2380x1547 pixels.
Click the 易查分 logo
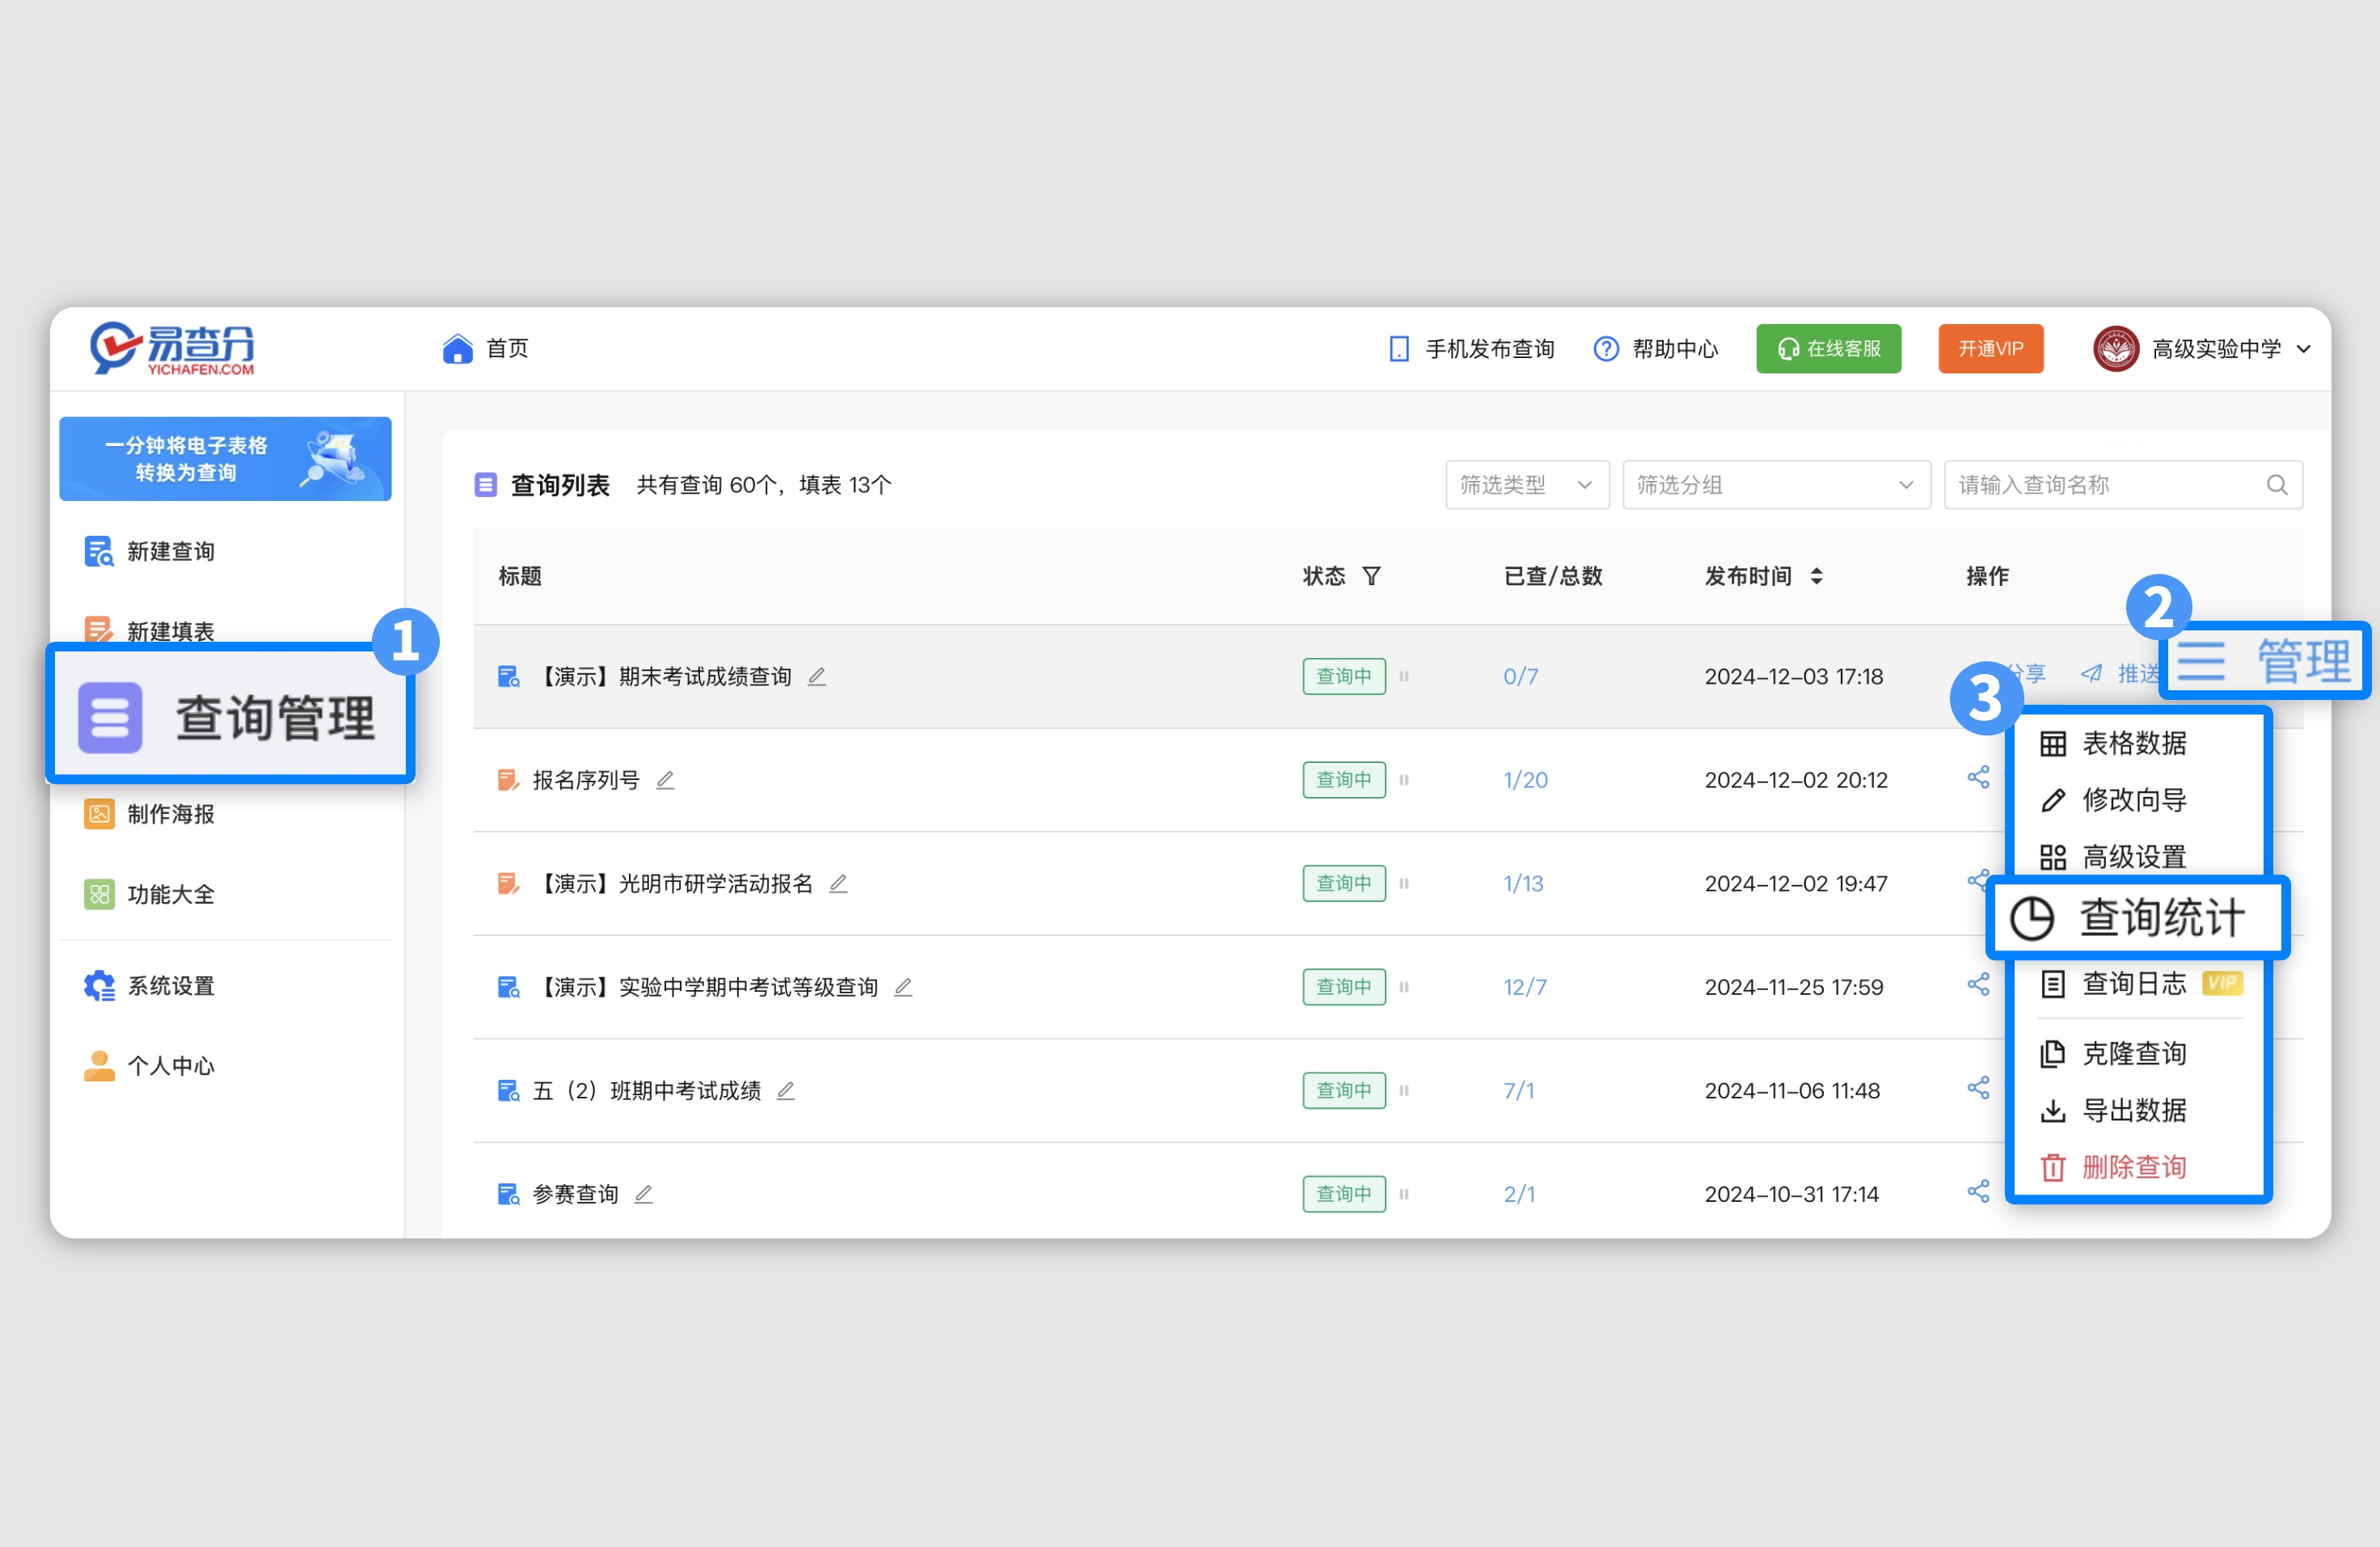(x=172, y=348)
